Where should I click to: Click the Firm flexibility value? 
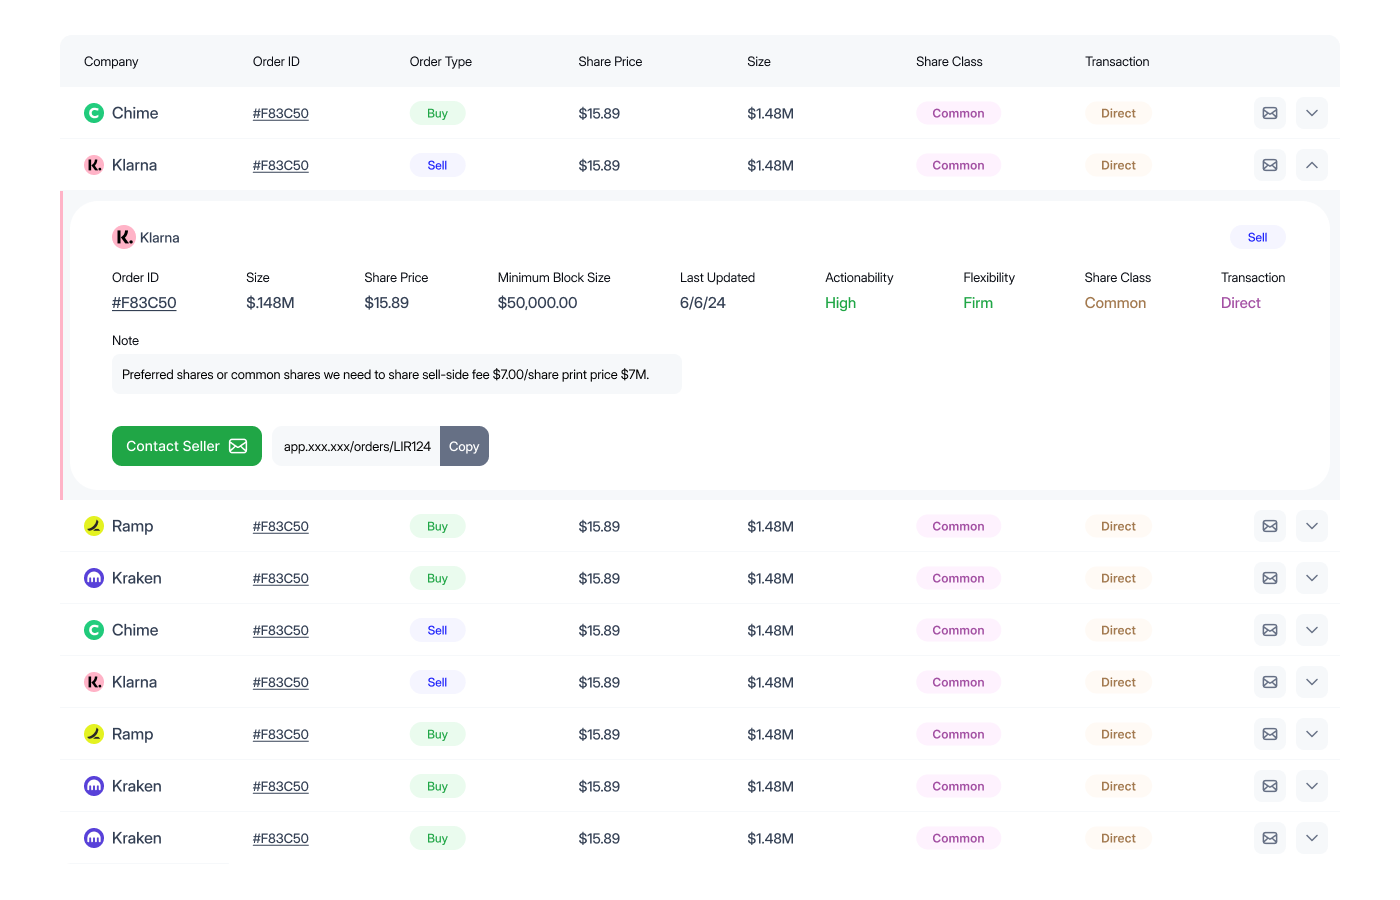coord(978,303)
